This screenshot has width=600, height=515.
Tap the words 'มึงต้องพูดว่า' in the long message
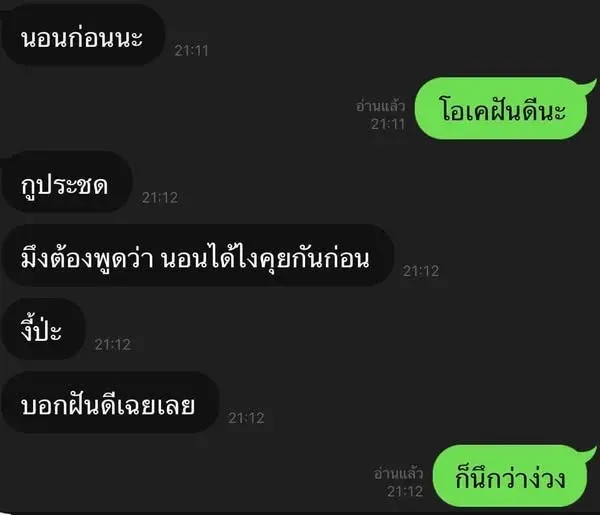pos(87,258)
